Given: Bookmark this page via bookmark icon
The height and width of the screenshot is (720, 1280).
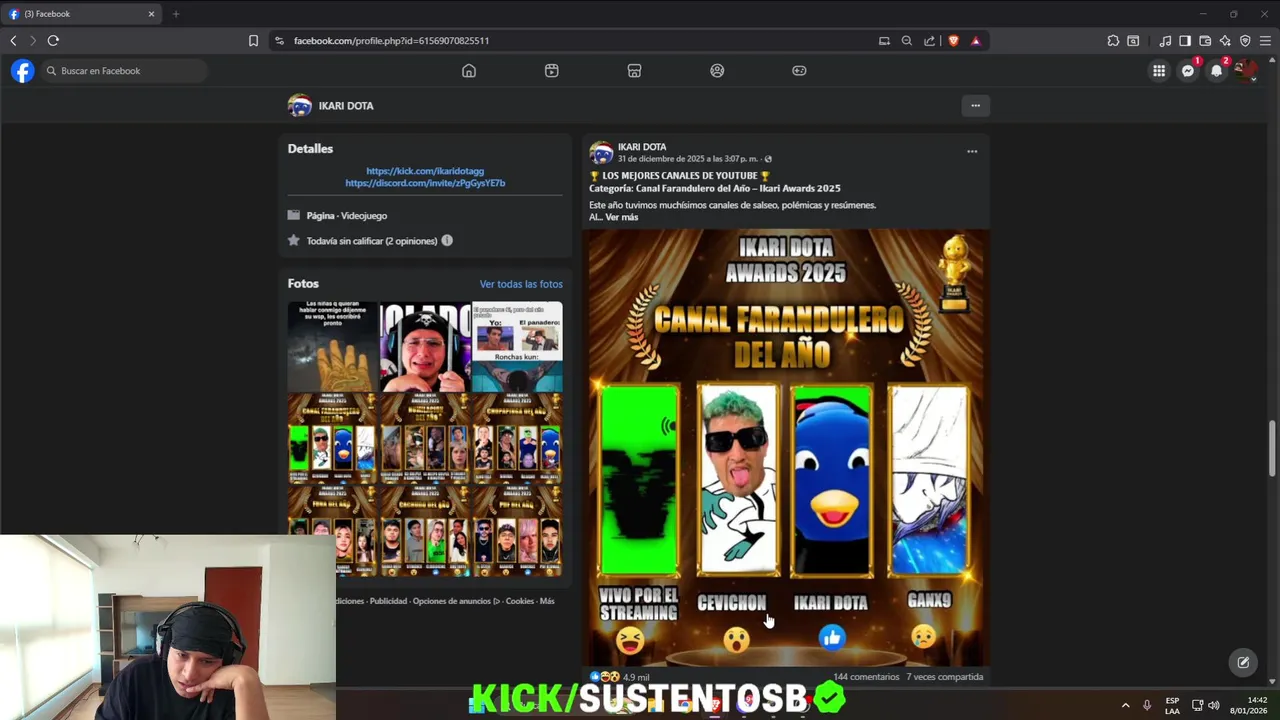Looking at the screenshot, I should [253, 41].
